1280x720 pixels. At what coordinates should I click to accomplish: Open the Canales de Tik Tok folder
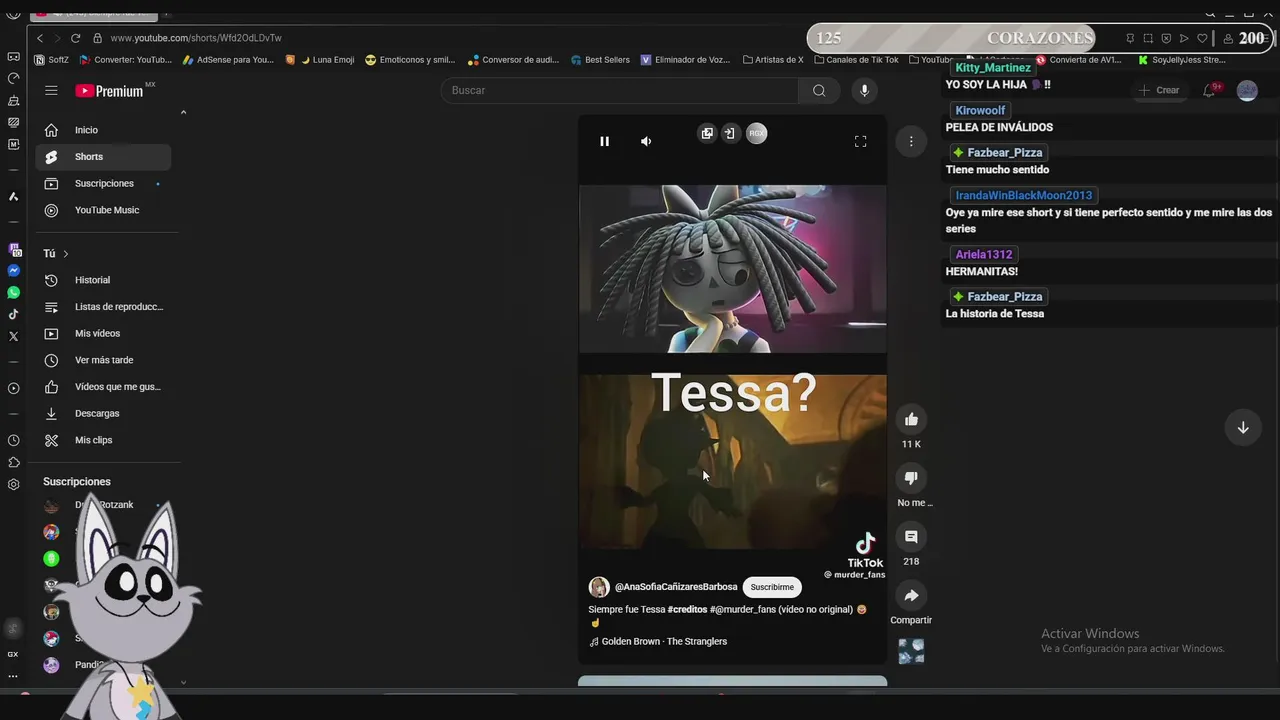tap(856, 60)
